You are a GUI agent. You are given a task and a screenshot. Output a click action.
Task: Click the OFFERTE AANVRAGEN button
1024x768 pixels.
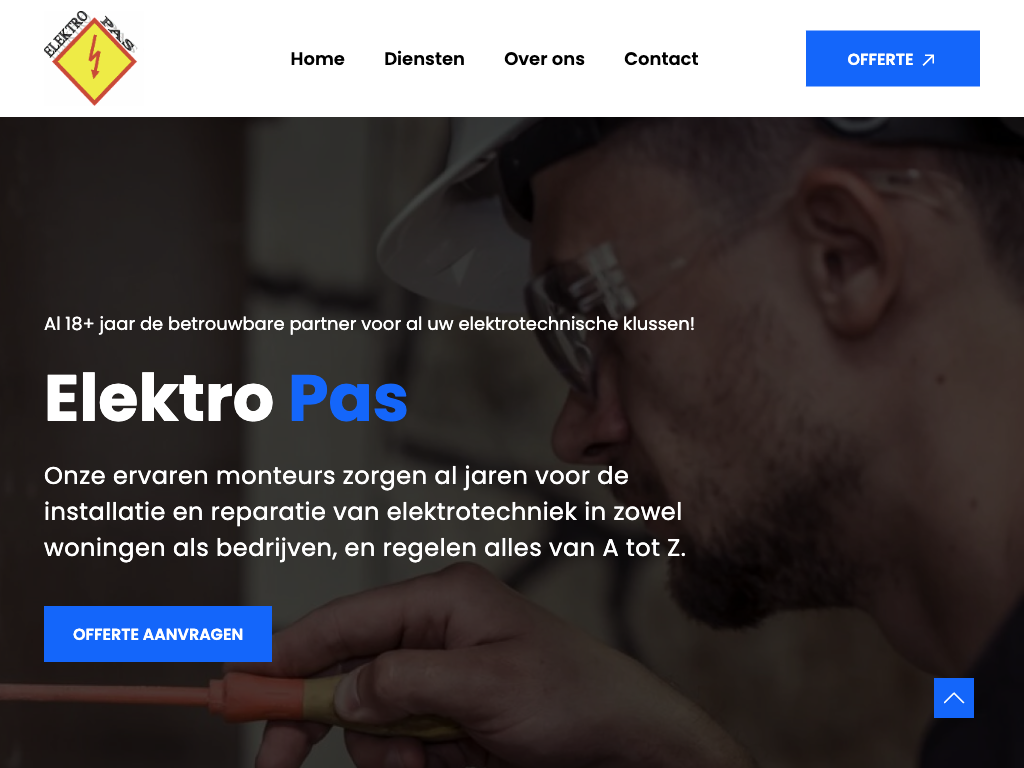tap(158, 634)
